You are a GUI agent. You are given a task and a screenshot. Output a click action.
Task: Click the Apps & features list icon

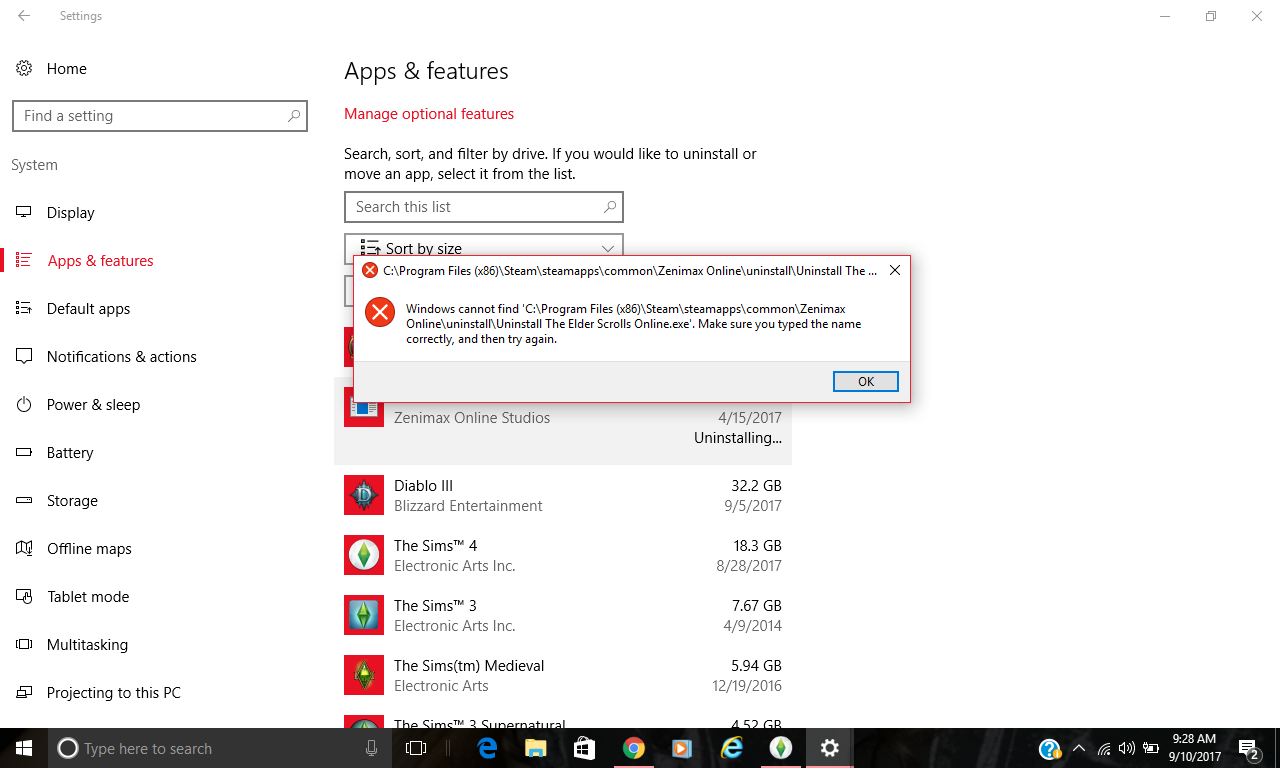(x=25, y=261)
